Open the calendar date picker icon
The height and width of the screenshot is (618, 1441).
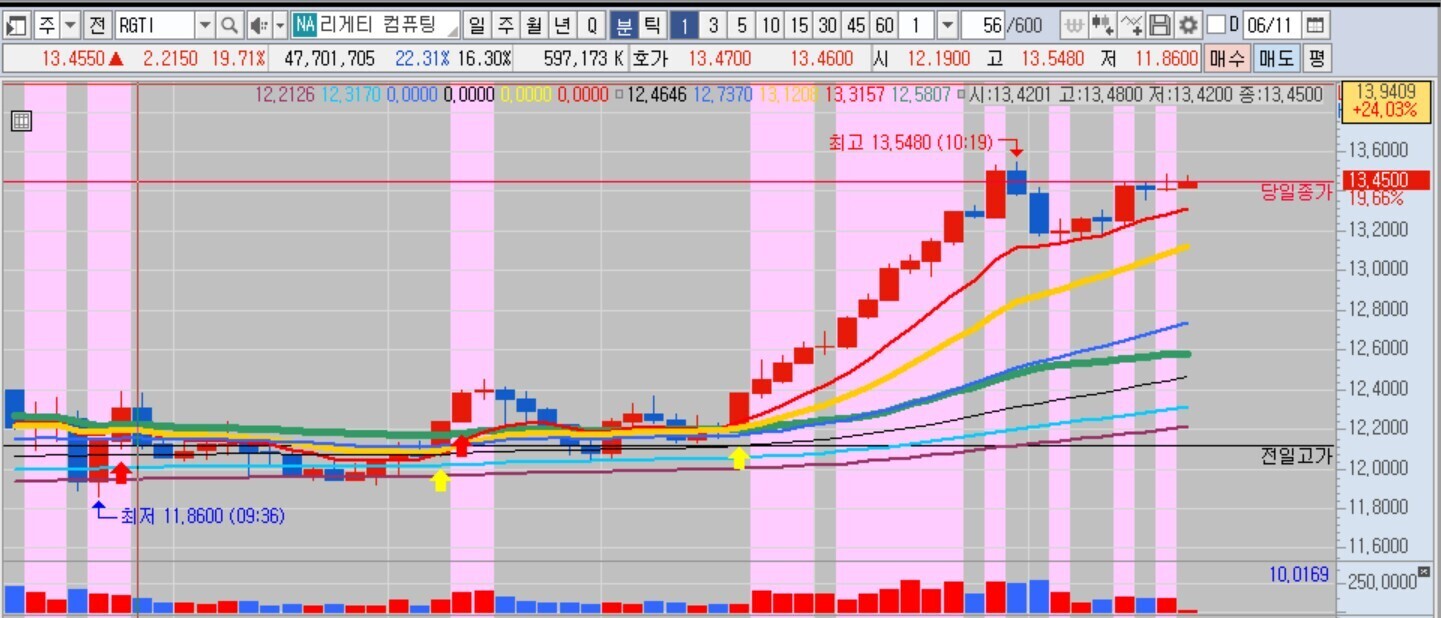tap(1316, 24)
